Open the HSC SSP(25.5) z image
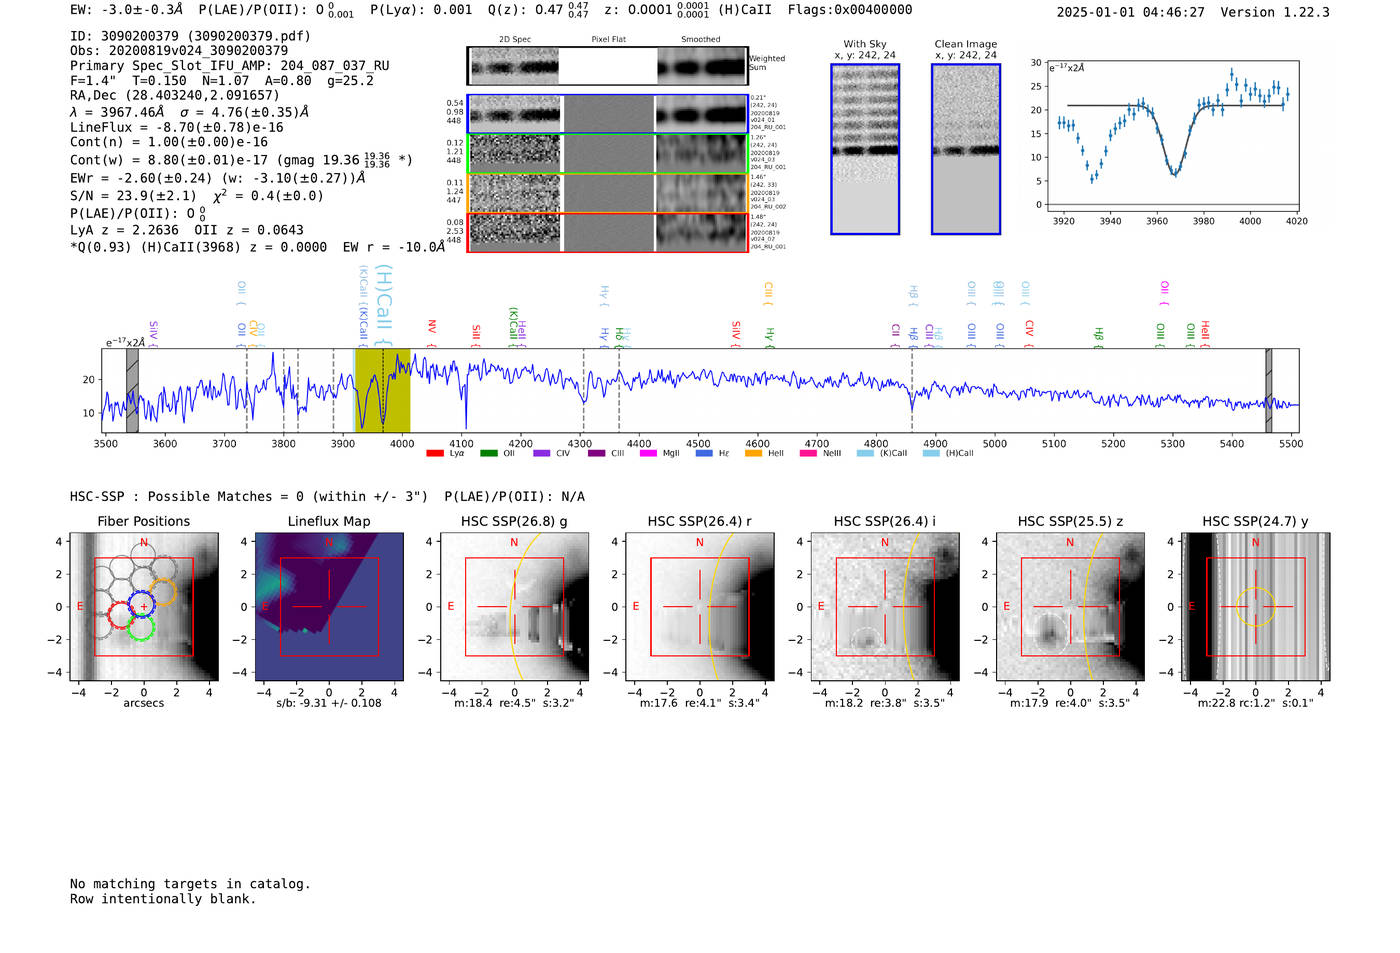The image size is (1400, 953). 1070,607
